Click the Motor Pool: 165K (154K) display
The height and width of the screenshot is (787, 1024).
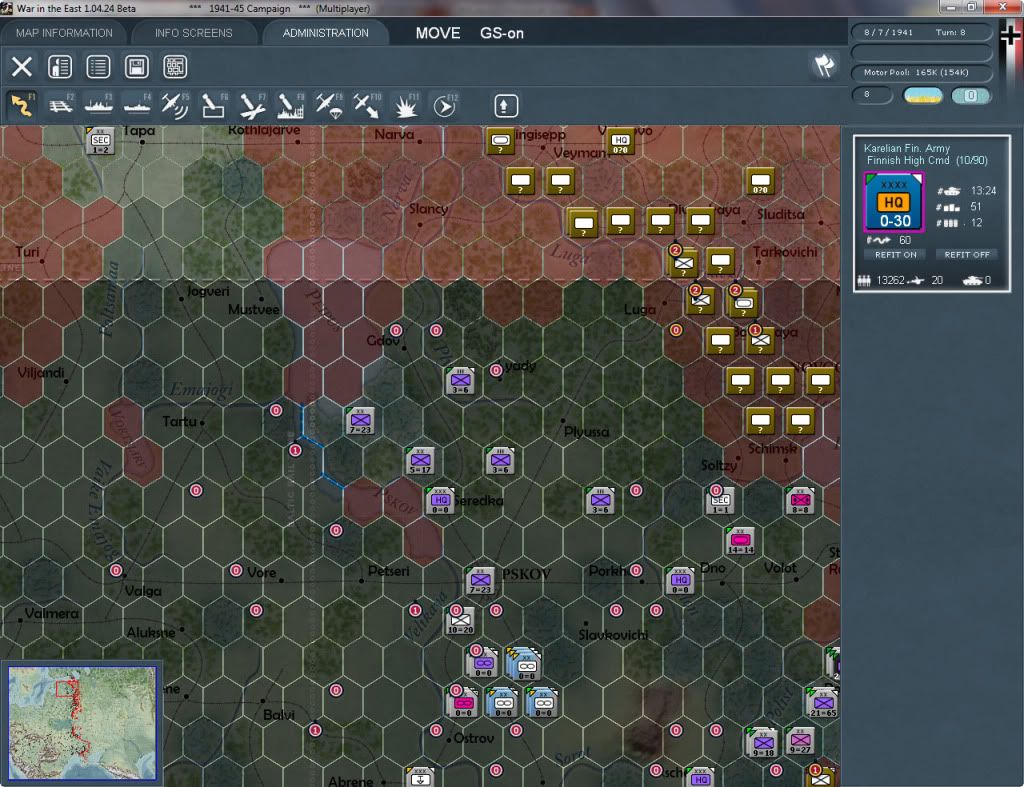tap(921, 72)
